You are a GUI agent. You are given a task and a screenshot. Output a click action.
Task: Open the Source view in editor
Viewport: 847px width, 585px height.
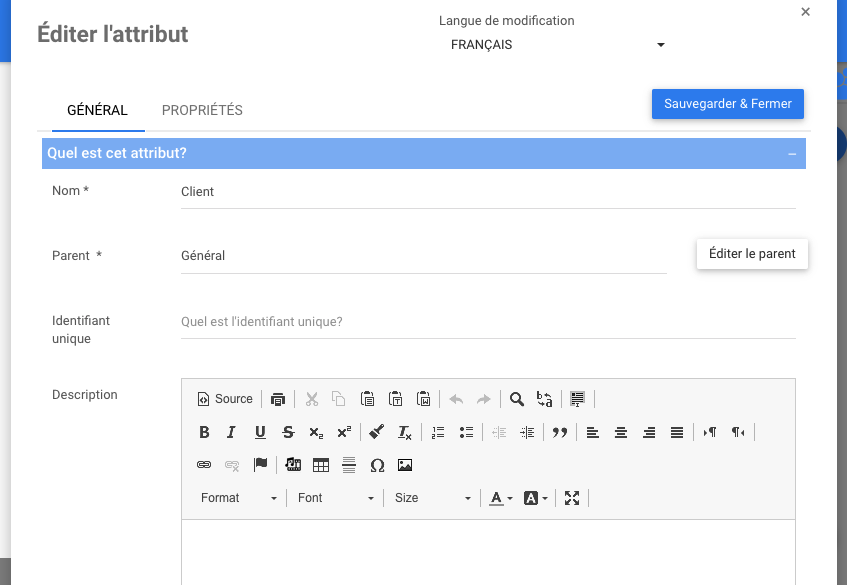(225, 399)
